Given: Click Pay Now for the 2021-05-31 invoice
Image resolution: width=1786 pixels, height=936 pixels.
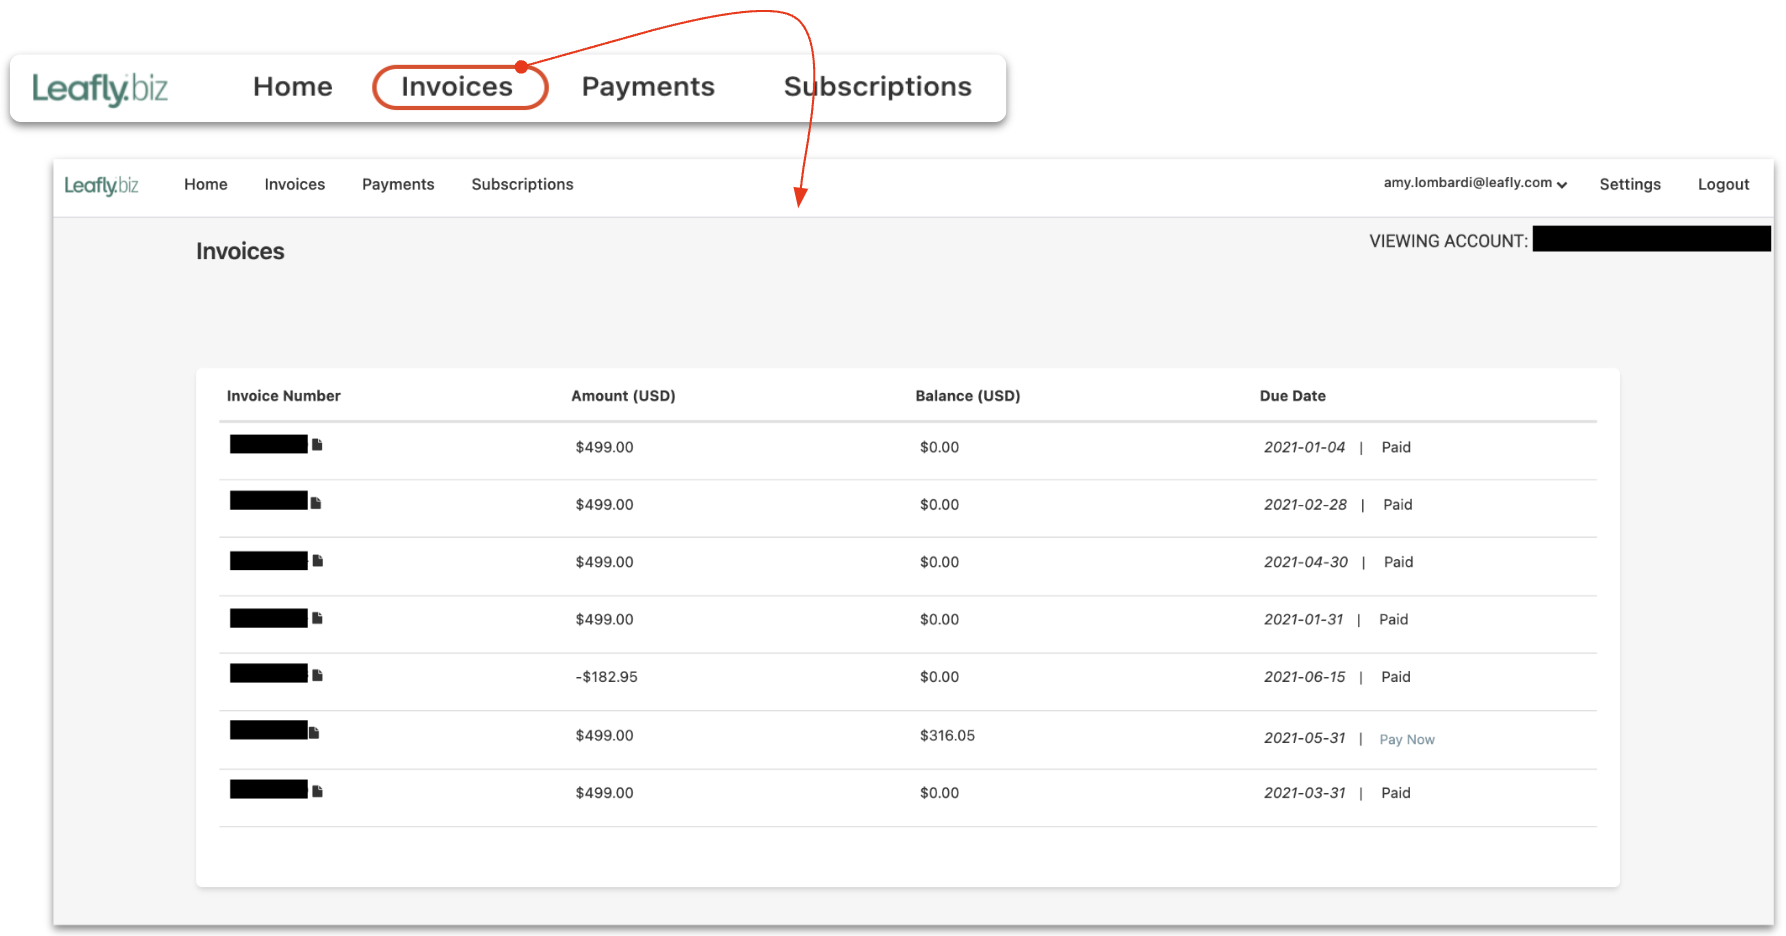Looking at the screenshot, I should coord(1407,739).
